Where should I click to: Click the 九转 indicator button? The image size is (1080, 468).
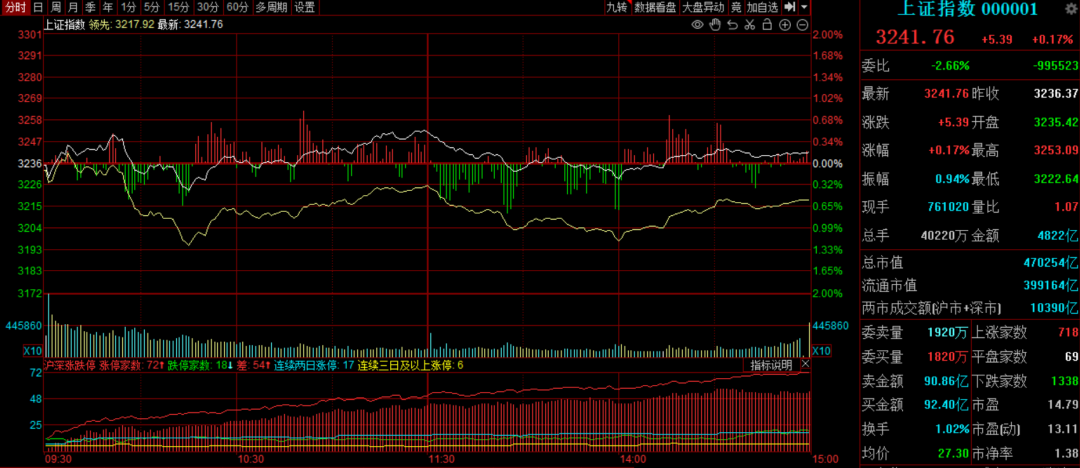pyautogui.click(x=616, y=8)
